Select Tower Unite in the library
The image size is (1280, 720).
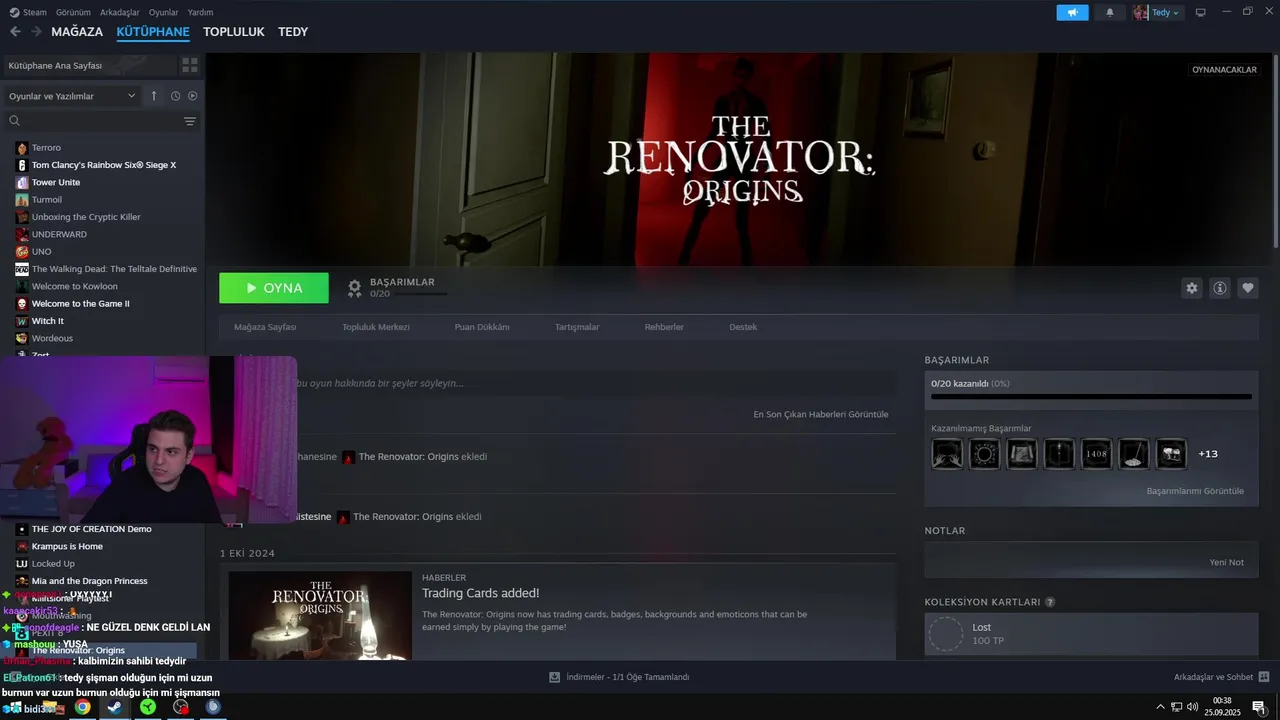pyautogui.click(x=56, y=182)
